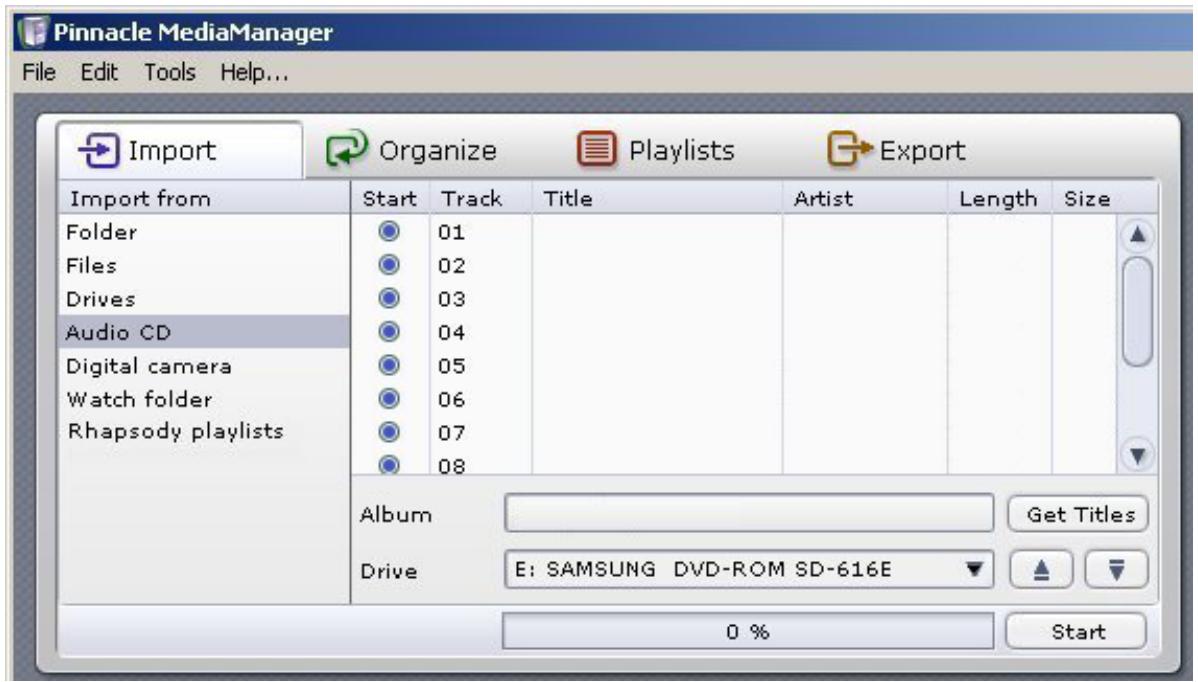Open the File menu
This screenshot has height=682, width=1198.
39,73
